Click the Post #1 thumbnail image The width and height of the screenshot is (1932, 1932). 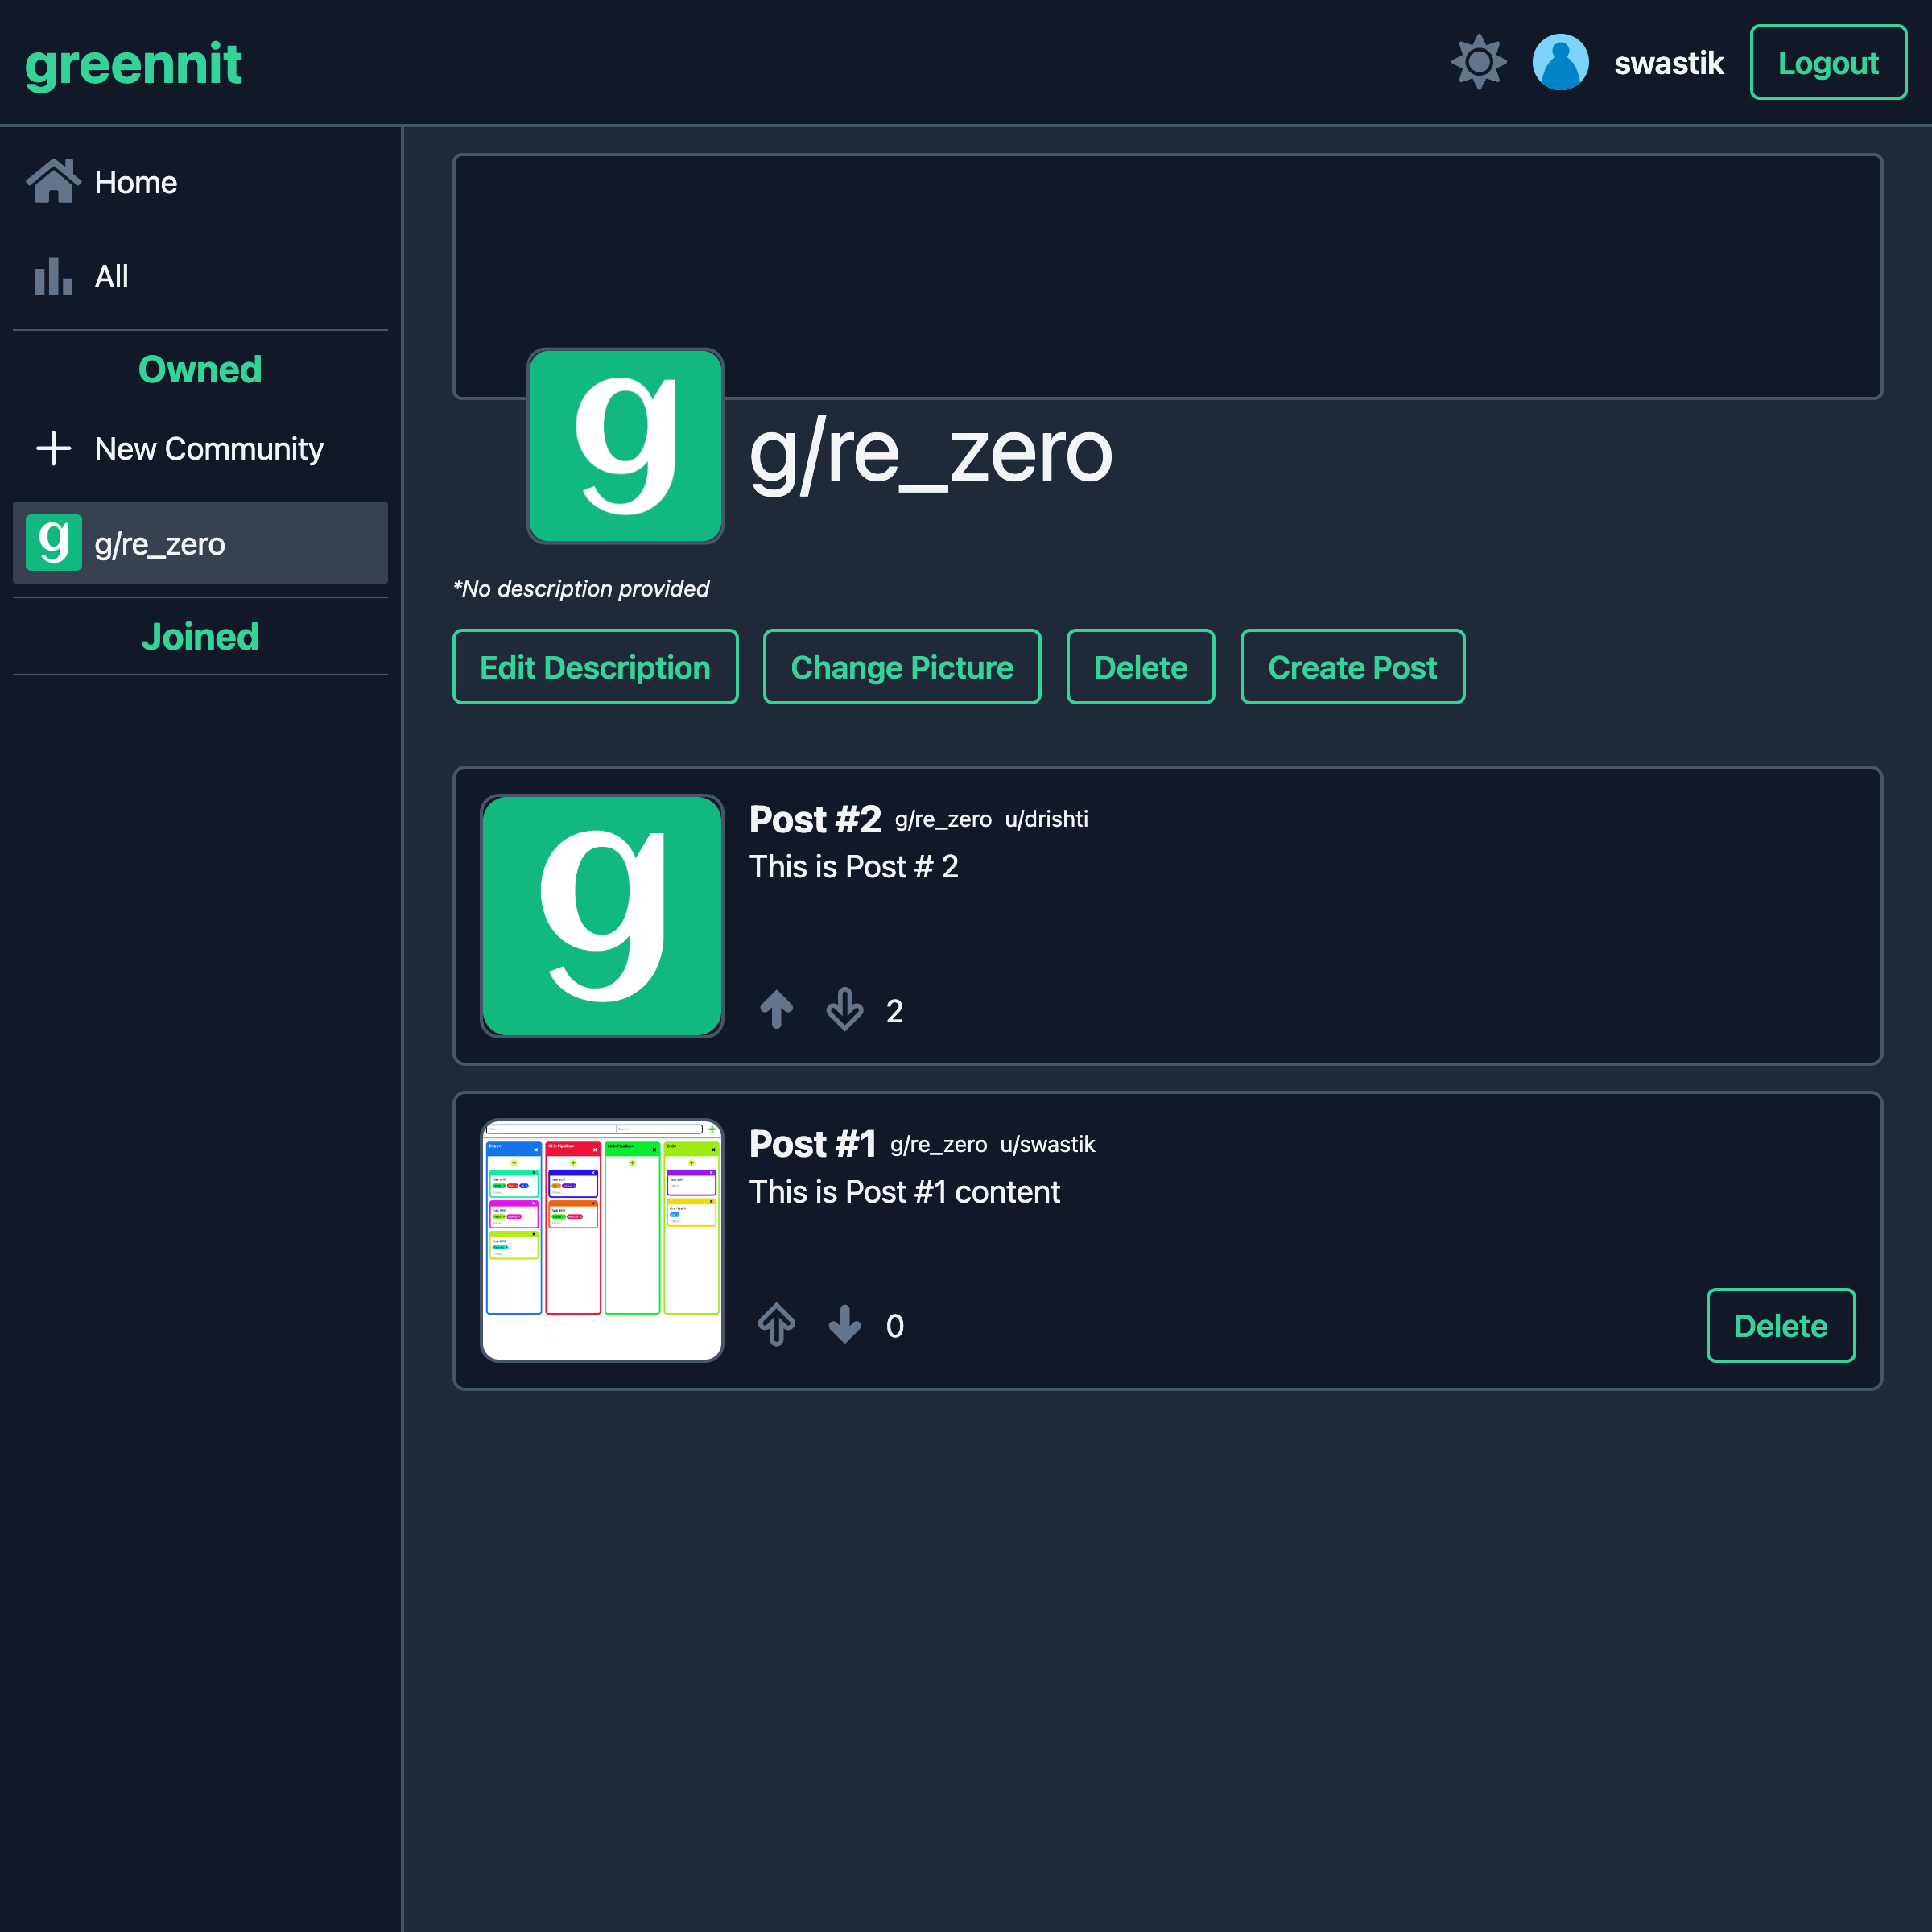(x=603, y=1238)
